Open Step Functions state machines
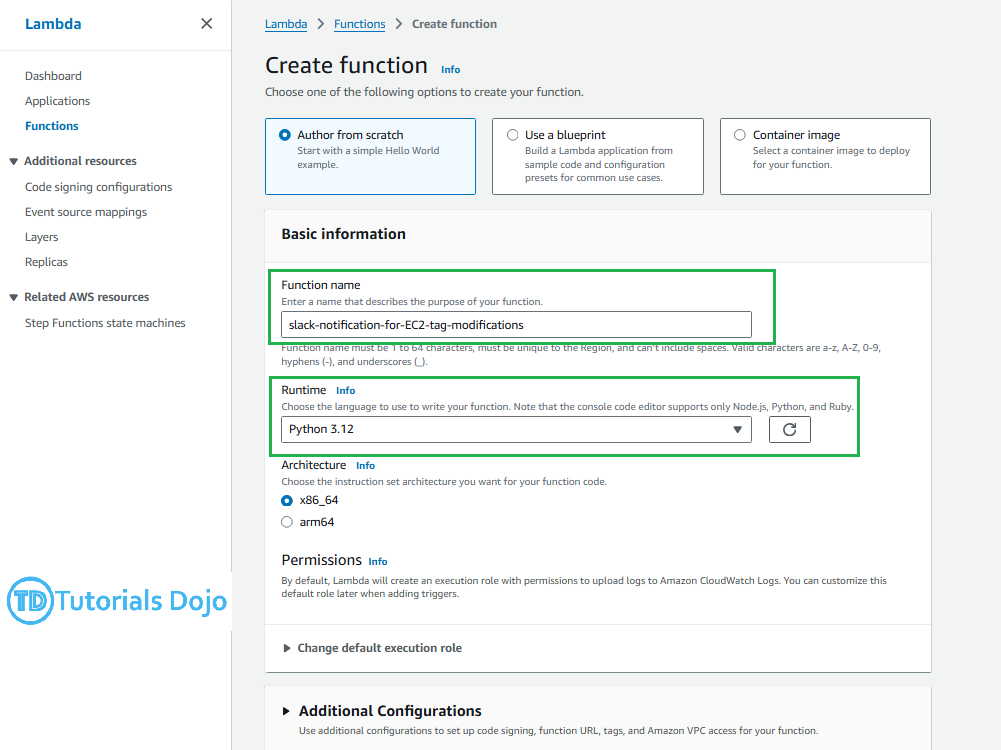Viewport: 1001px width, 750px height. (x=105, y=323)
